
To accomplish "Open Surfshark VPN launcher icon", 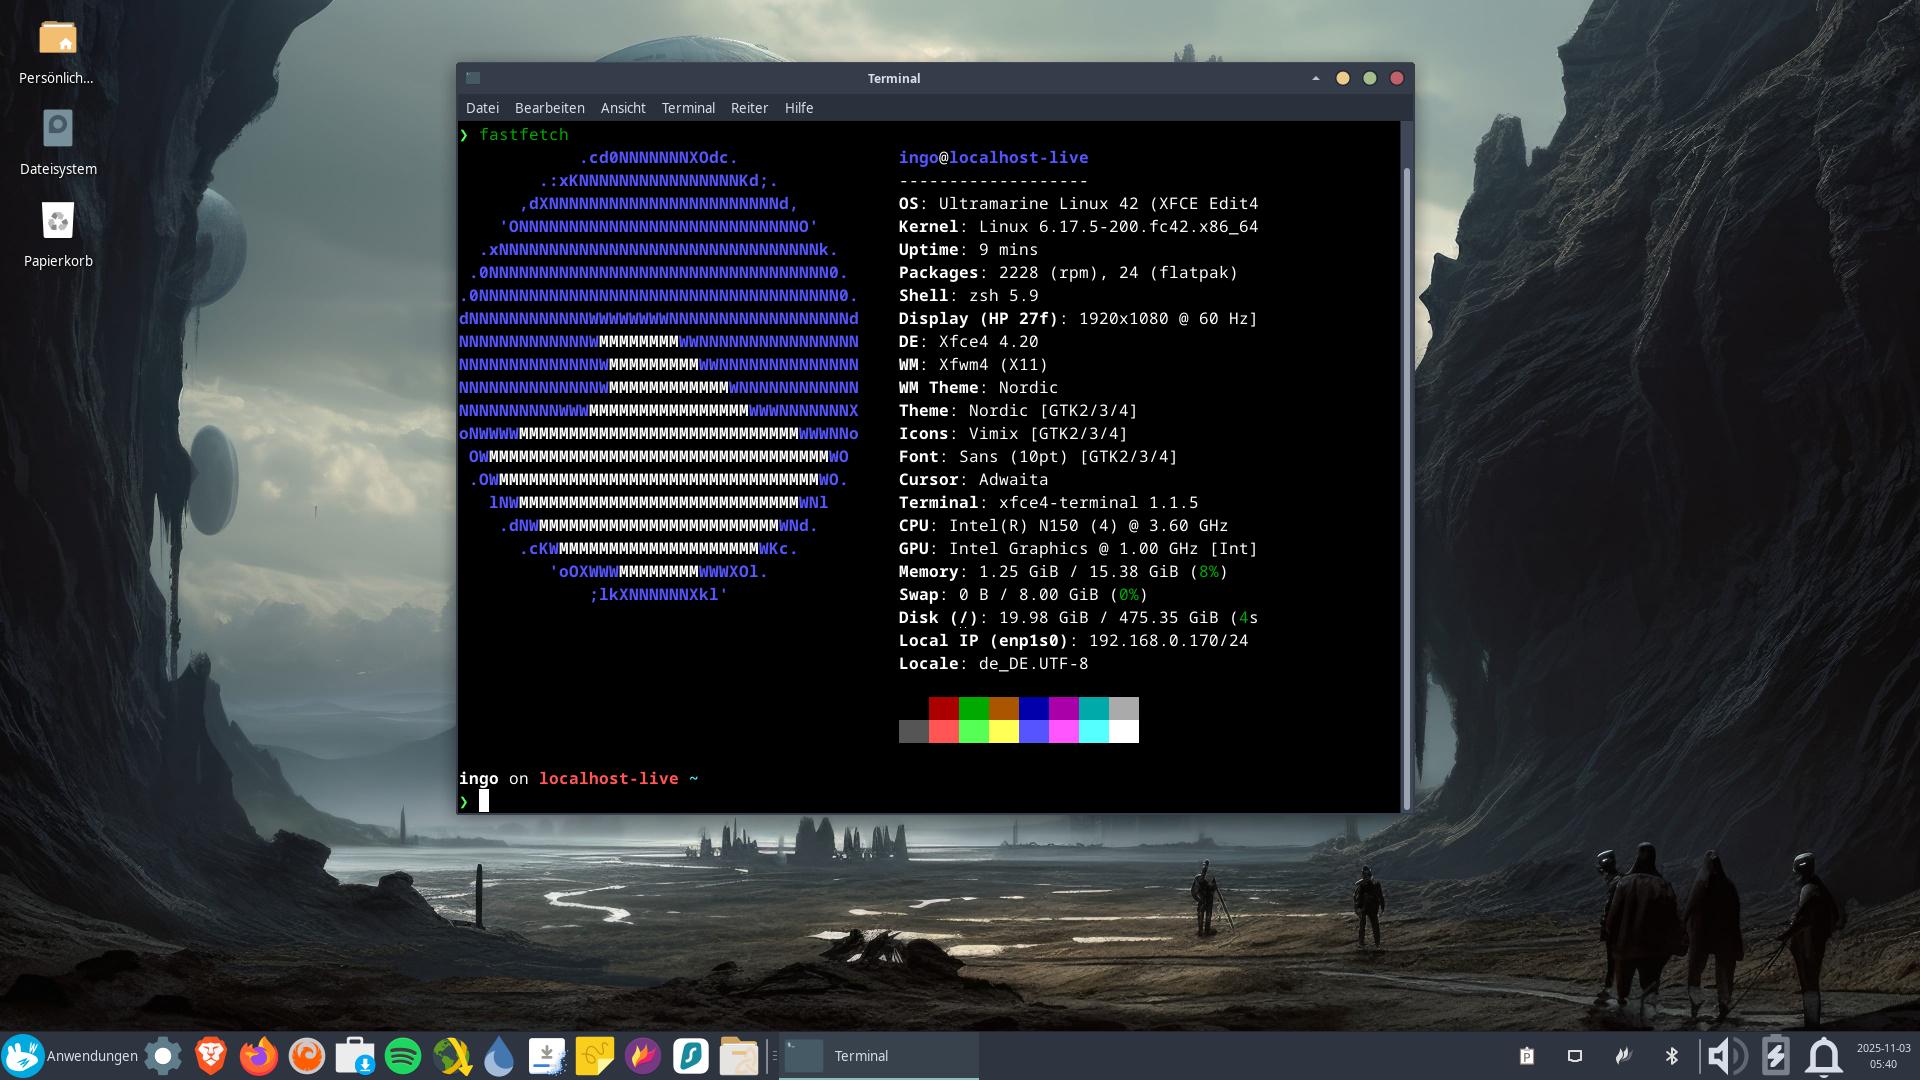I will pyautogui.click(x=691, y=1056).
